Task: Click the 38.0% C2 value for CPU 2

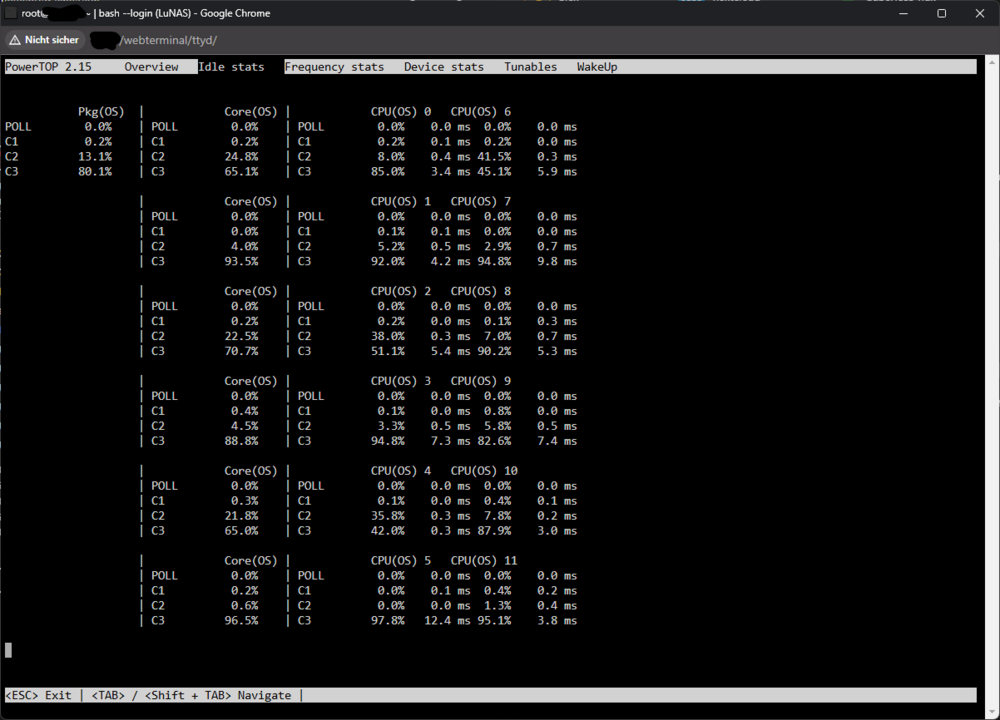Action: [x=388, y=336]
